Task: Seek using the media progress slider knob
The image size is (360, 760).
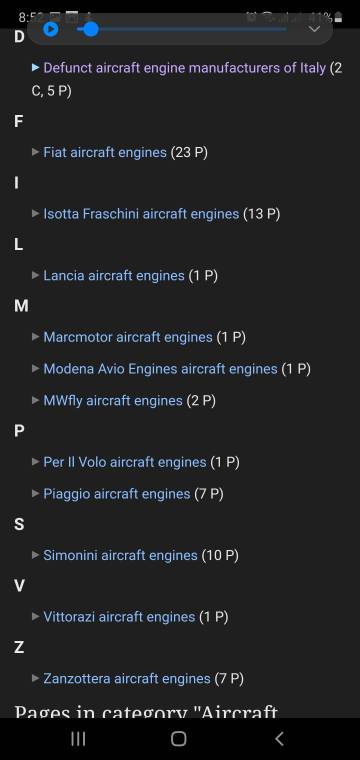Action: (x=91, y=30)
